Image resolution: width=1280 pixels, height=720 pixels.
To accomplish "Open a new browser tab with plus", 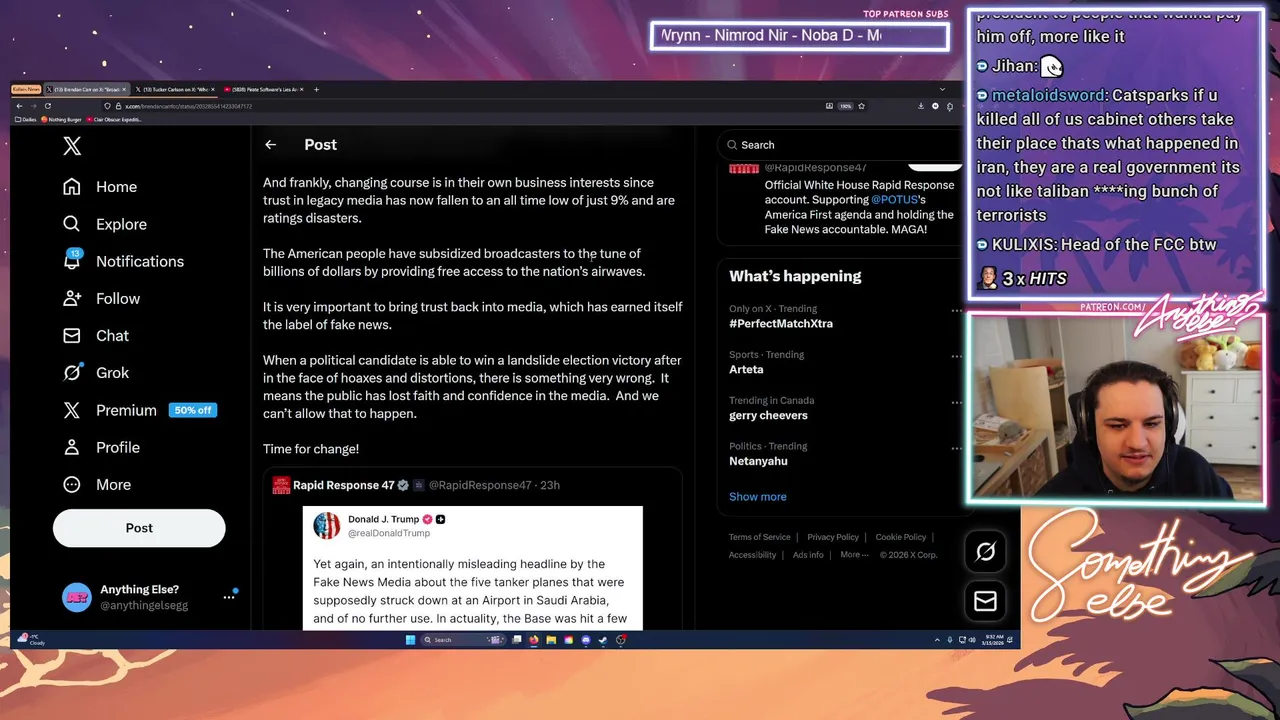I will (x=316, y=90).
